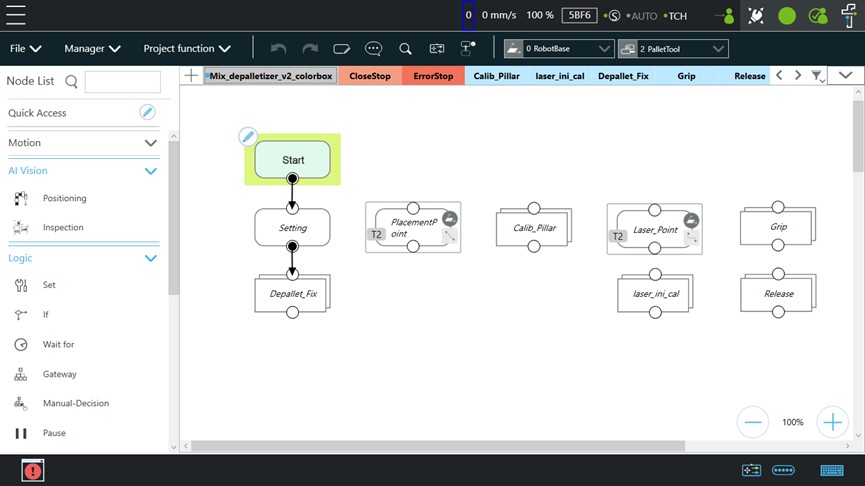Select the Setting node

292,227
